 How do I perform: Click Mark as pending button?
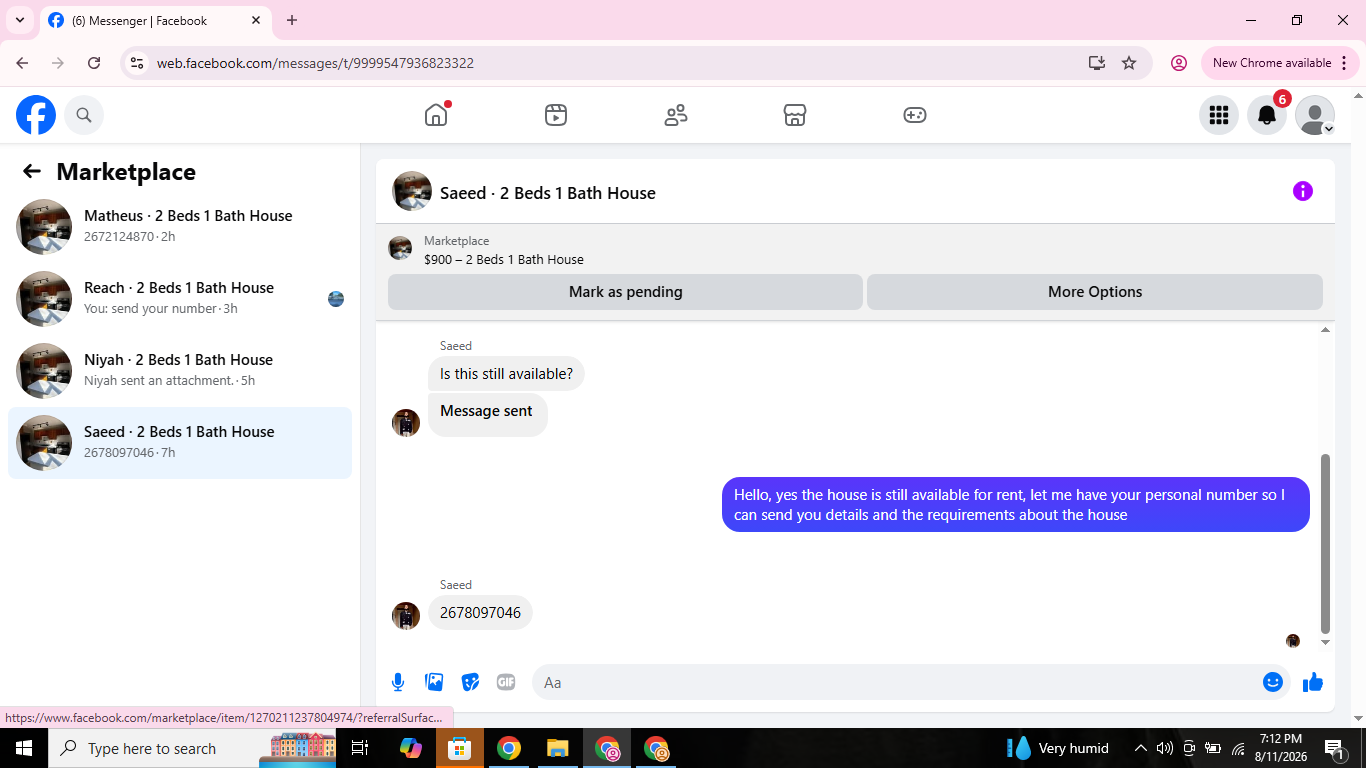[625, 292]
